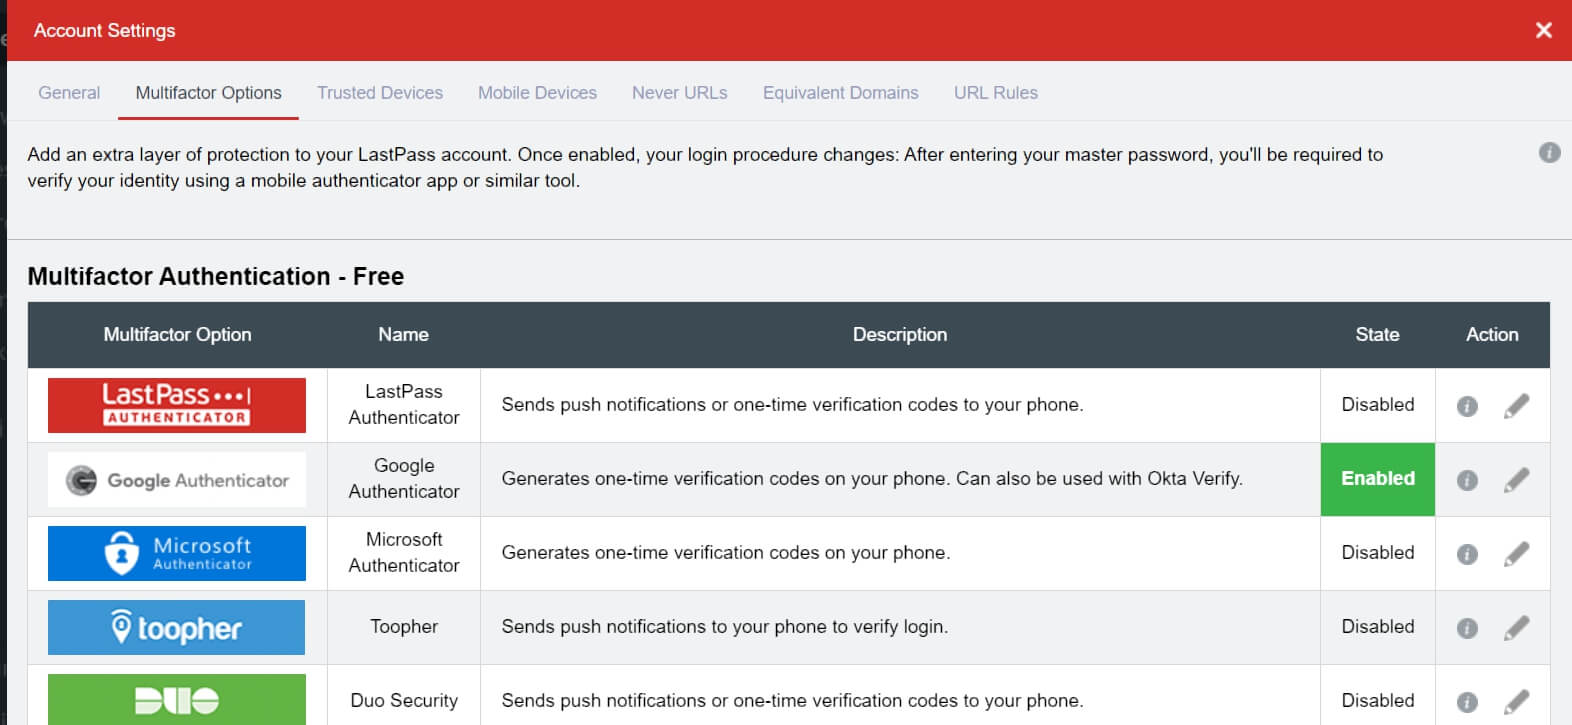Image resolution: width=1572 pixels, height=725 pixels.
Task: Click the 'Multifactor Authentication - Free' heading
Action: pyautogui.click(x=216, y=277)
